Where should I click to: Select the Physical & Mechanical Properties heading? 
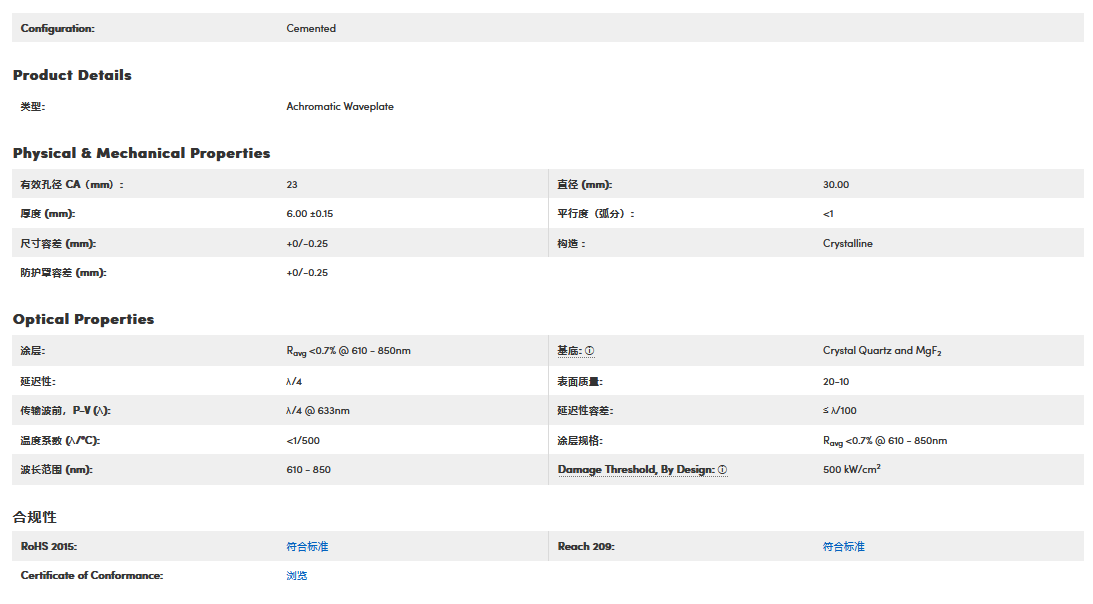coord(141,153)
